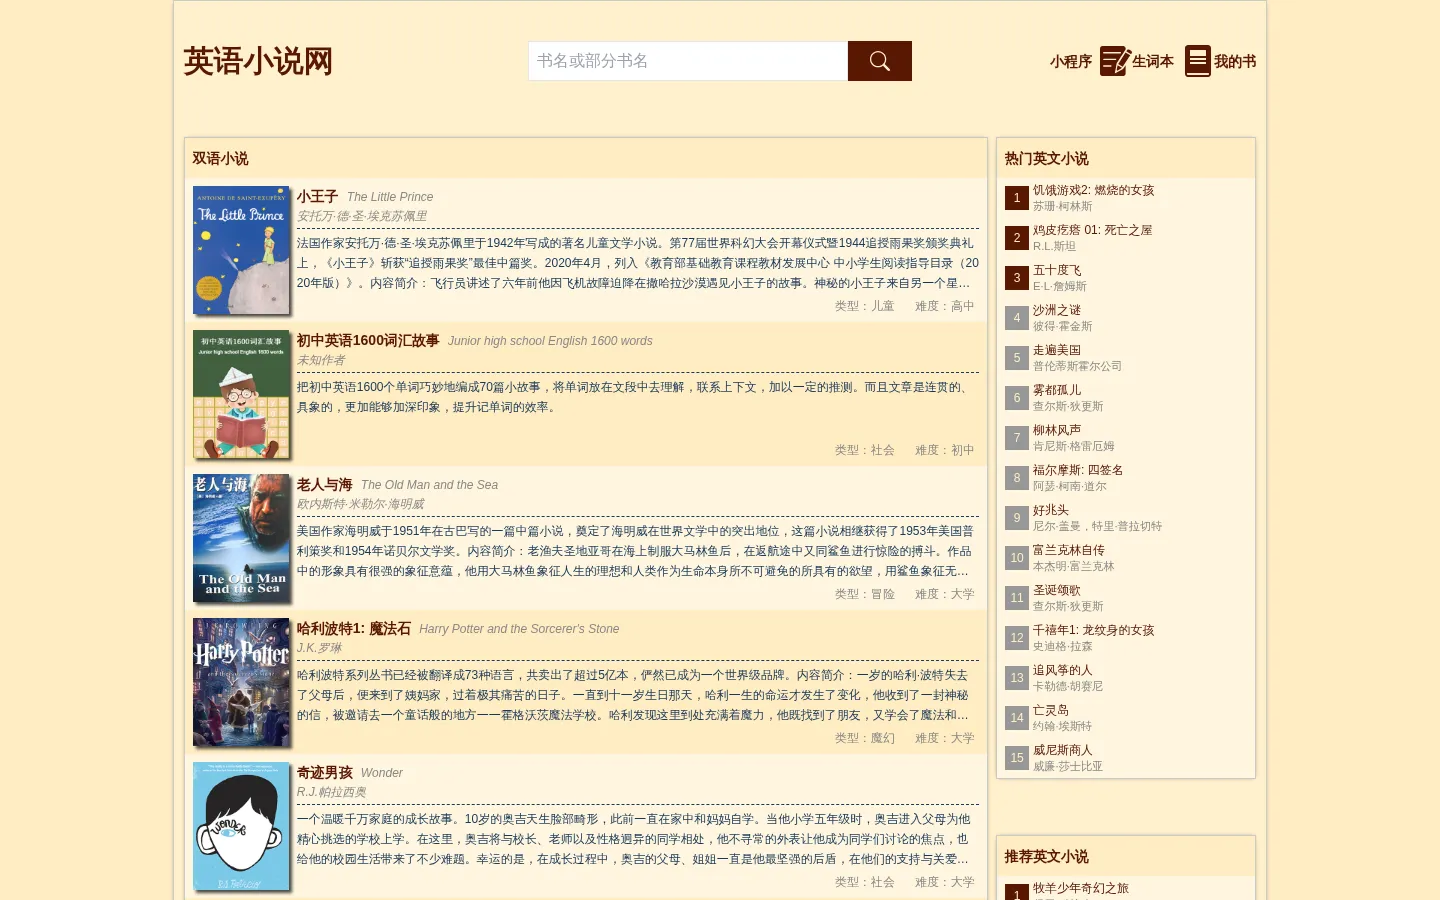Click the 双语小说 section heading

220,158
